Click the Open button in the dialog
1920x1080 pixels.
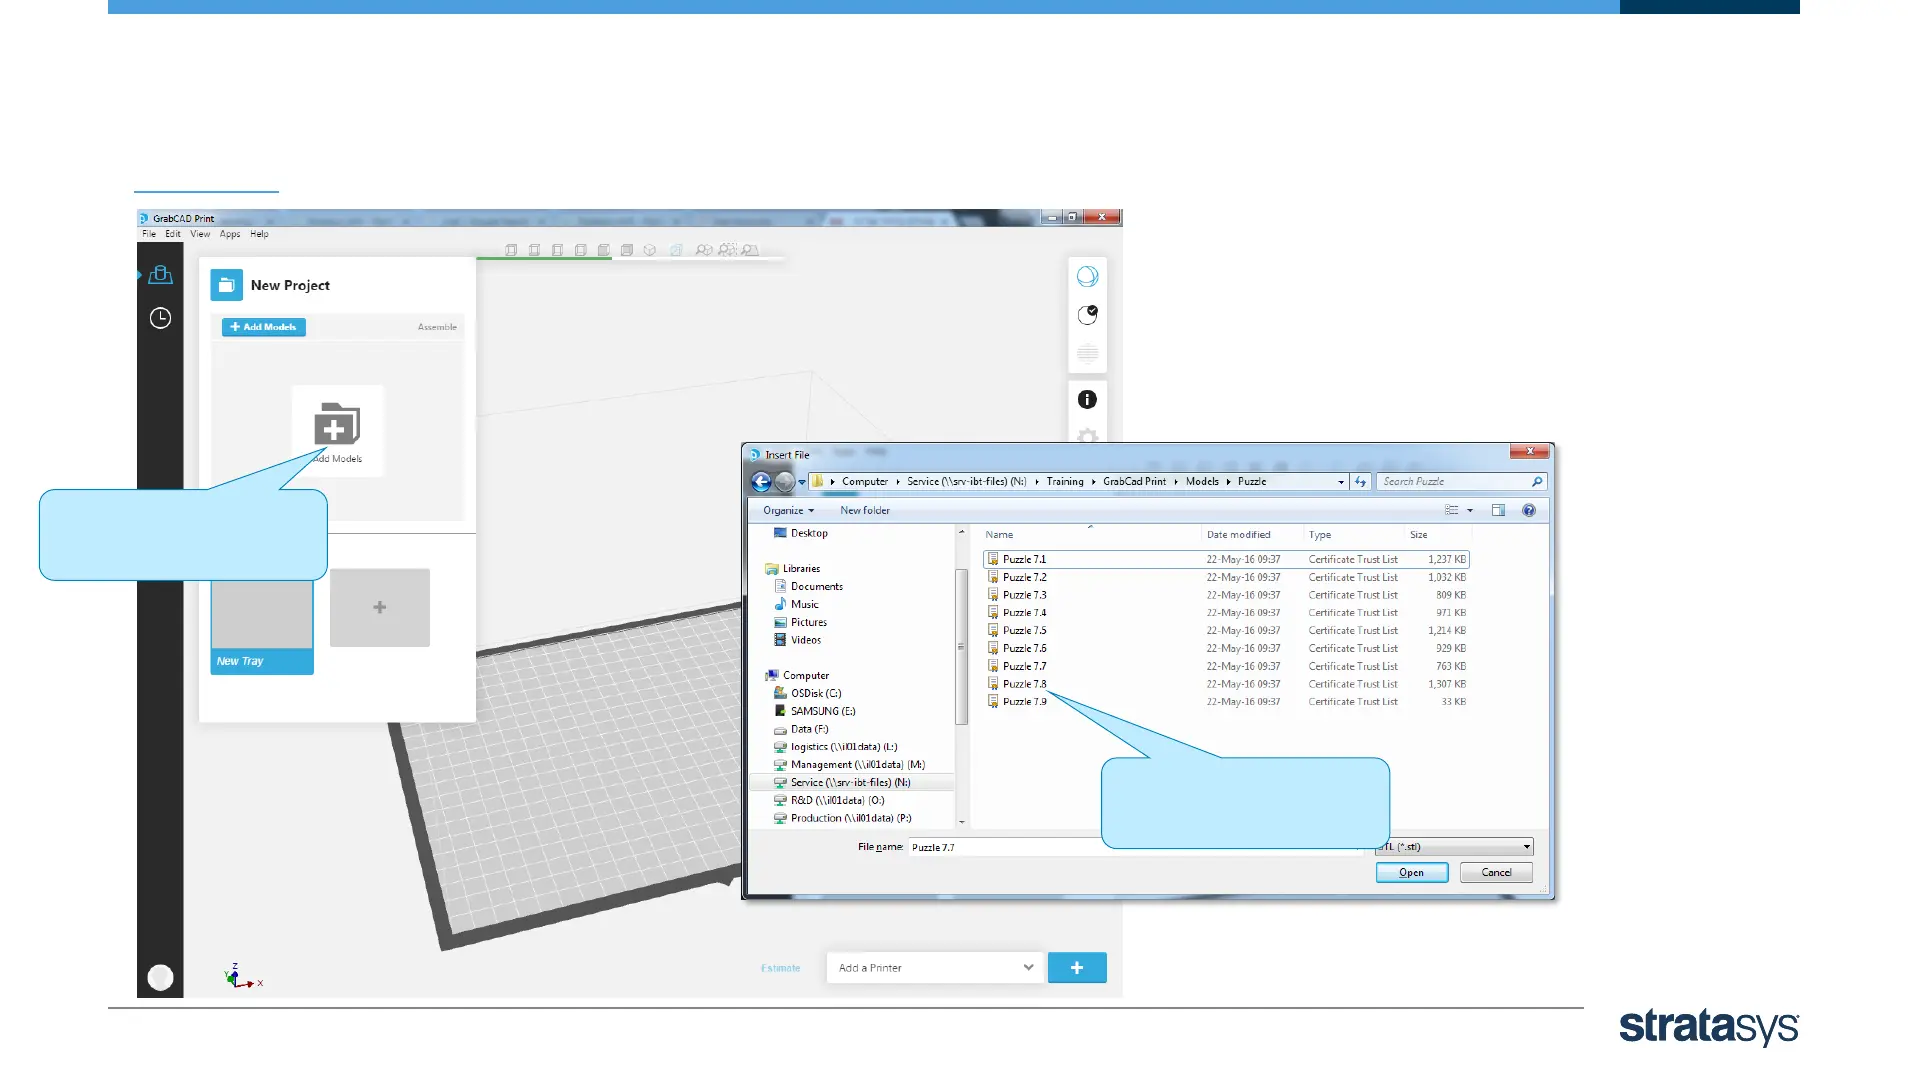(x=1411, y=872)
